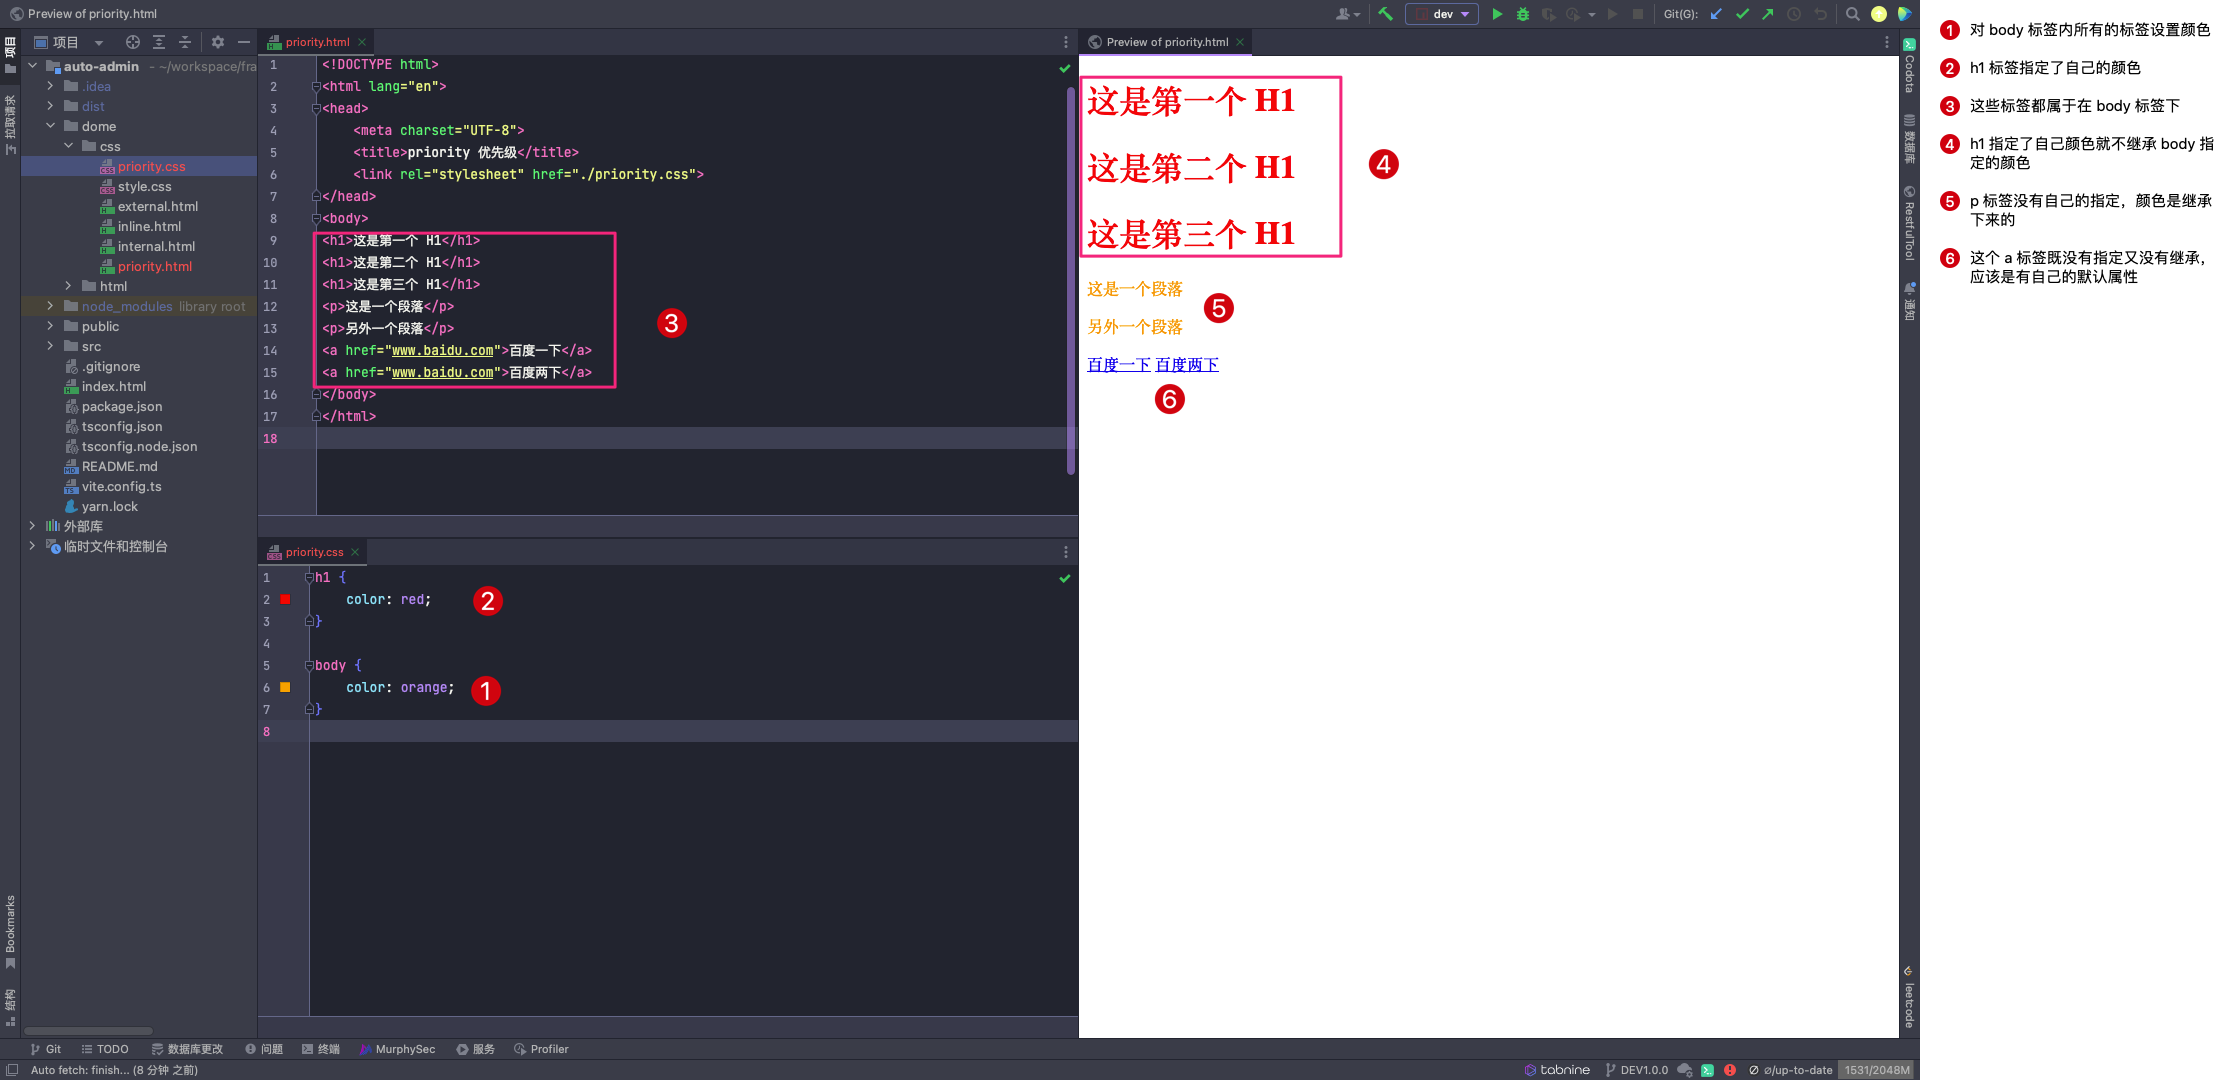Expand the src folder
Screen dimensions: 2240x1080
coord(50,346)
